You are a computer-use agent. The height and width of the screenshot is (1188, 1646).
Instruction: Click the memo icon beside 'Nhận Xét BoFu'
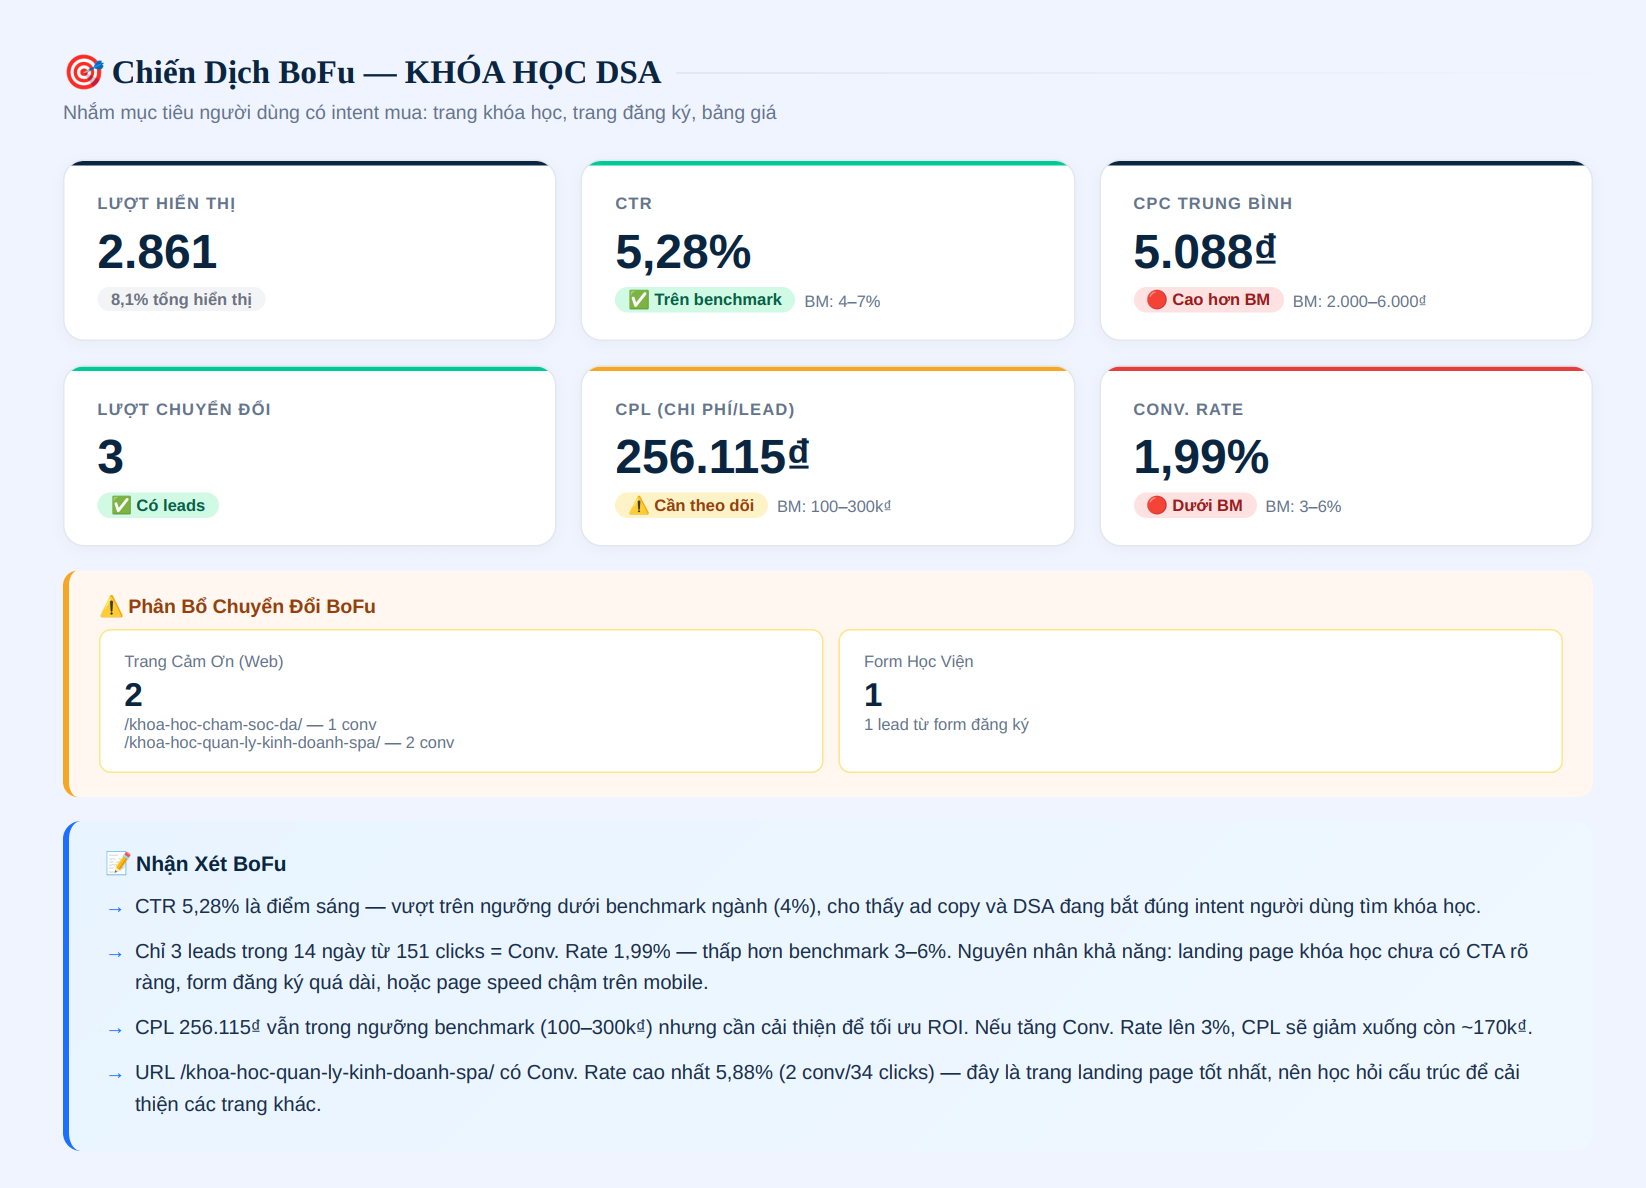click(x=118, y=863)
